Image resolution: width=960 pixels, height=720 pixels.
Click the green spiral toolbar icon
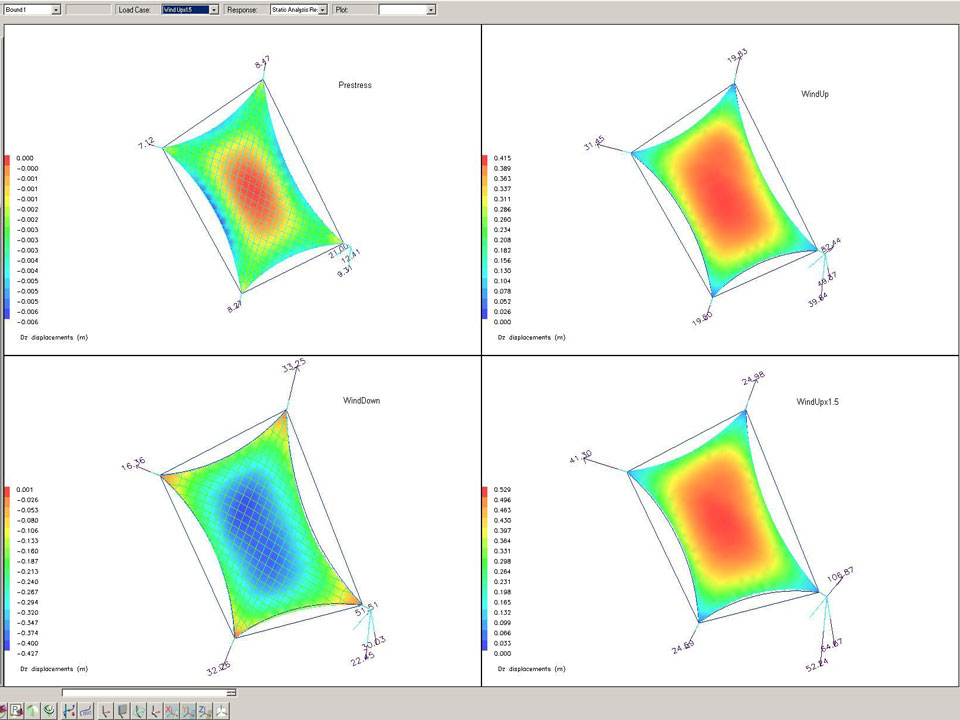coord(49,710)
